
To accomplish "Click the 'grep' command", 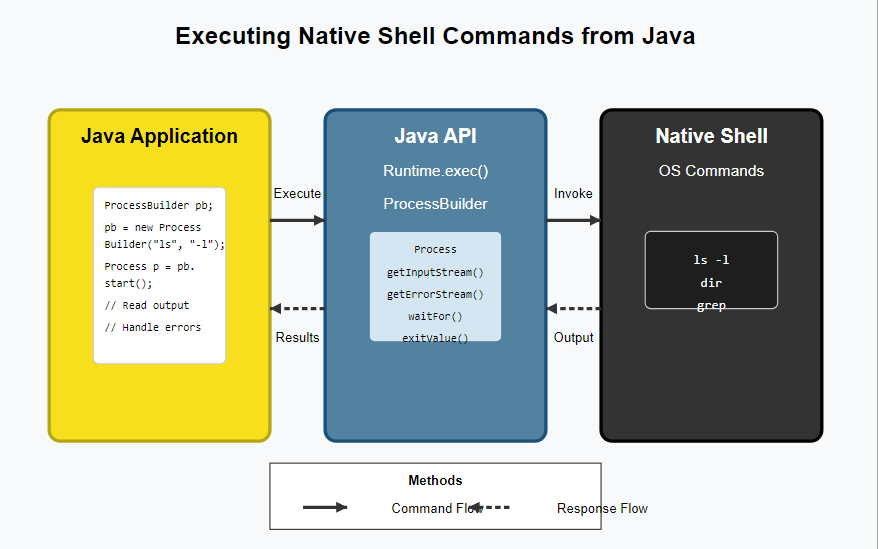I will coord(711,306).
